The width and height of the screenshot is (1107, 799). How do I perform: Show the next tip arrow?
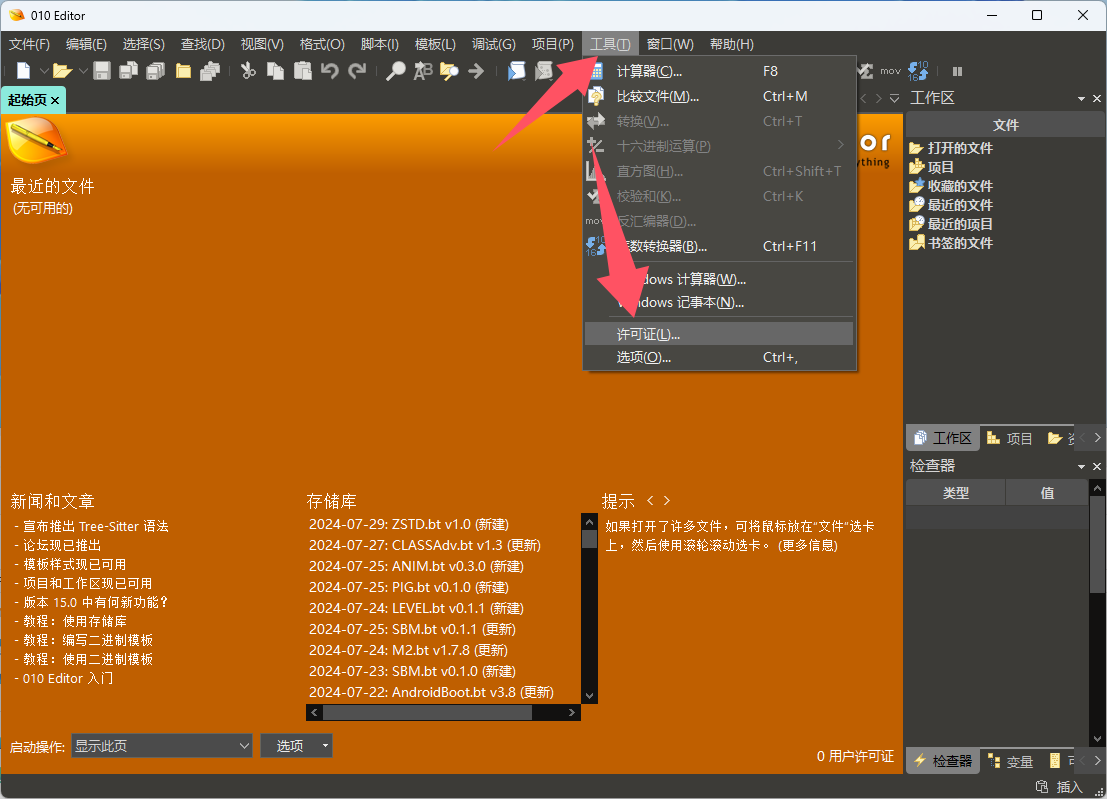point(666,500)
